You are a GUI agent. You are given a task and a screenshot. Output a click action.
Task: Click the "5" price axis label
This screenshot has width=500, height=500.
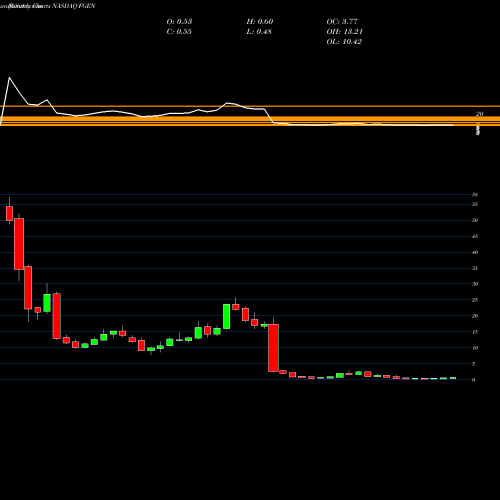coord(474,364)
